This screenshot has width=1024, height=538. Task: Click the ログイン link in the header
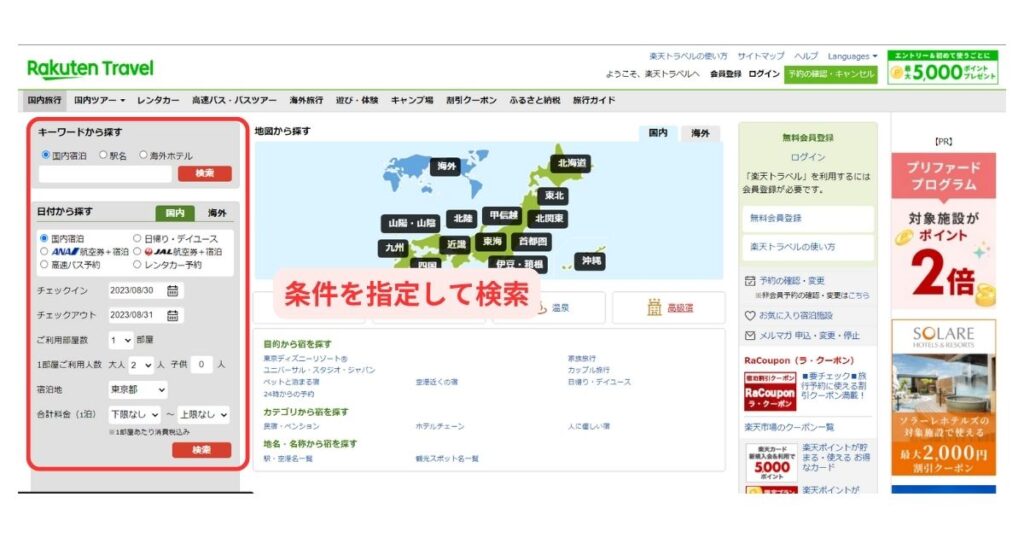(x=764, y=74)
